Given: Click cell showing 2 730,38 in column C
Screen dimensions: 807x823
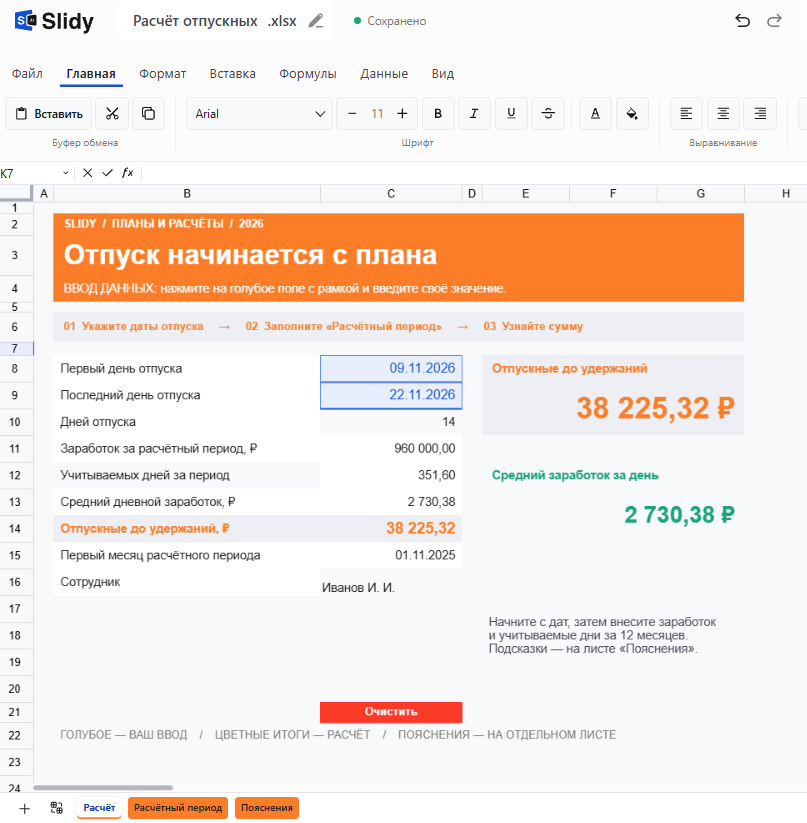Looking at the screenshot, I should [391, 502].
